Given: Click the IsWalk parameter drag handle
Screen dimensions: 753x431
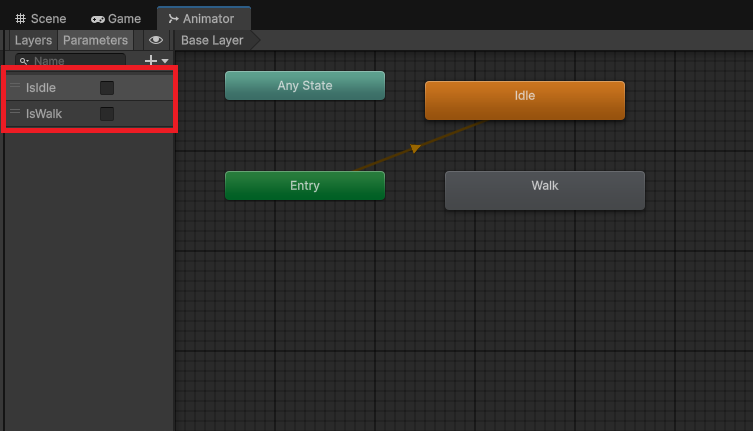Looking at the screenshot, I should [15, 113].
